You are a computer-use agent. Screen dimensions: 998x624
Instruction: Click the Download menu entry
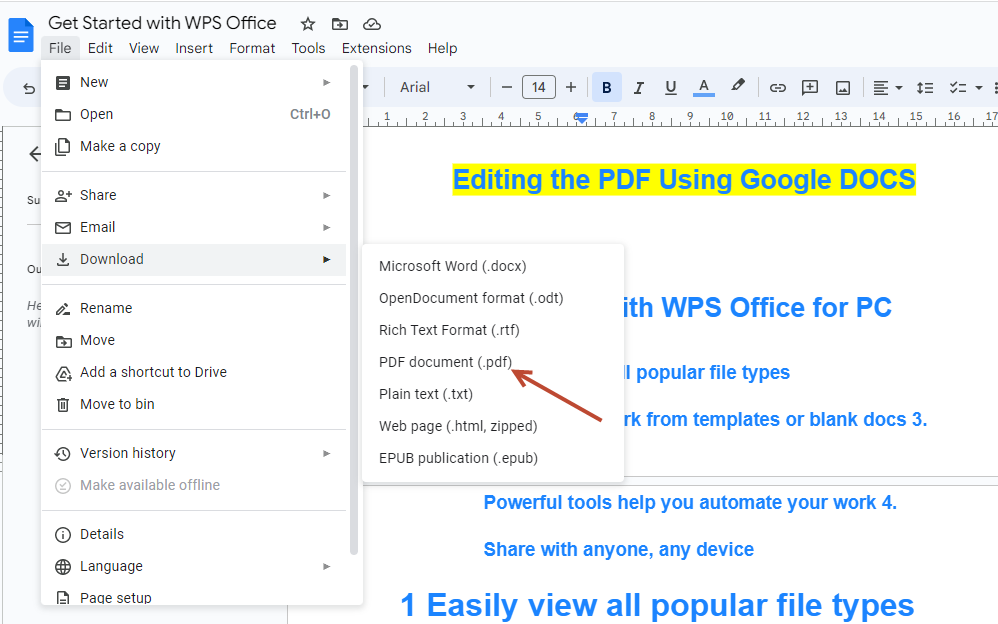pos(194,259)
